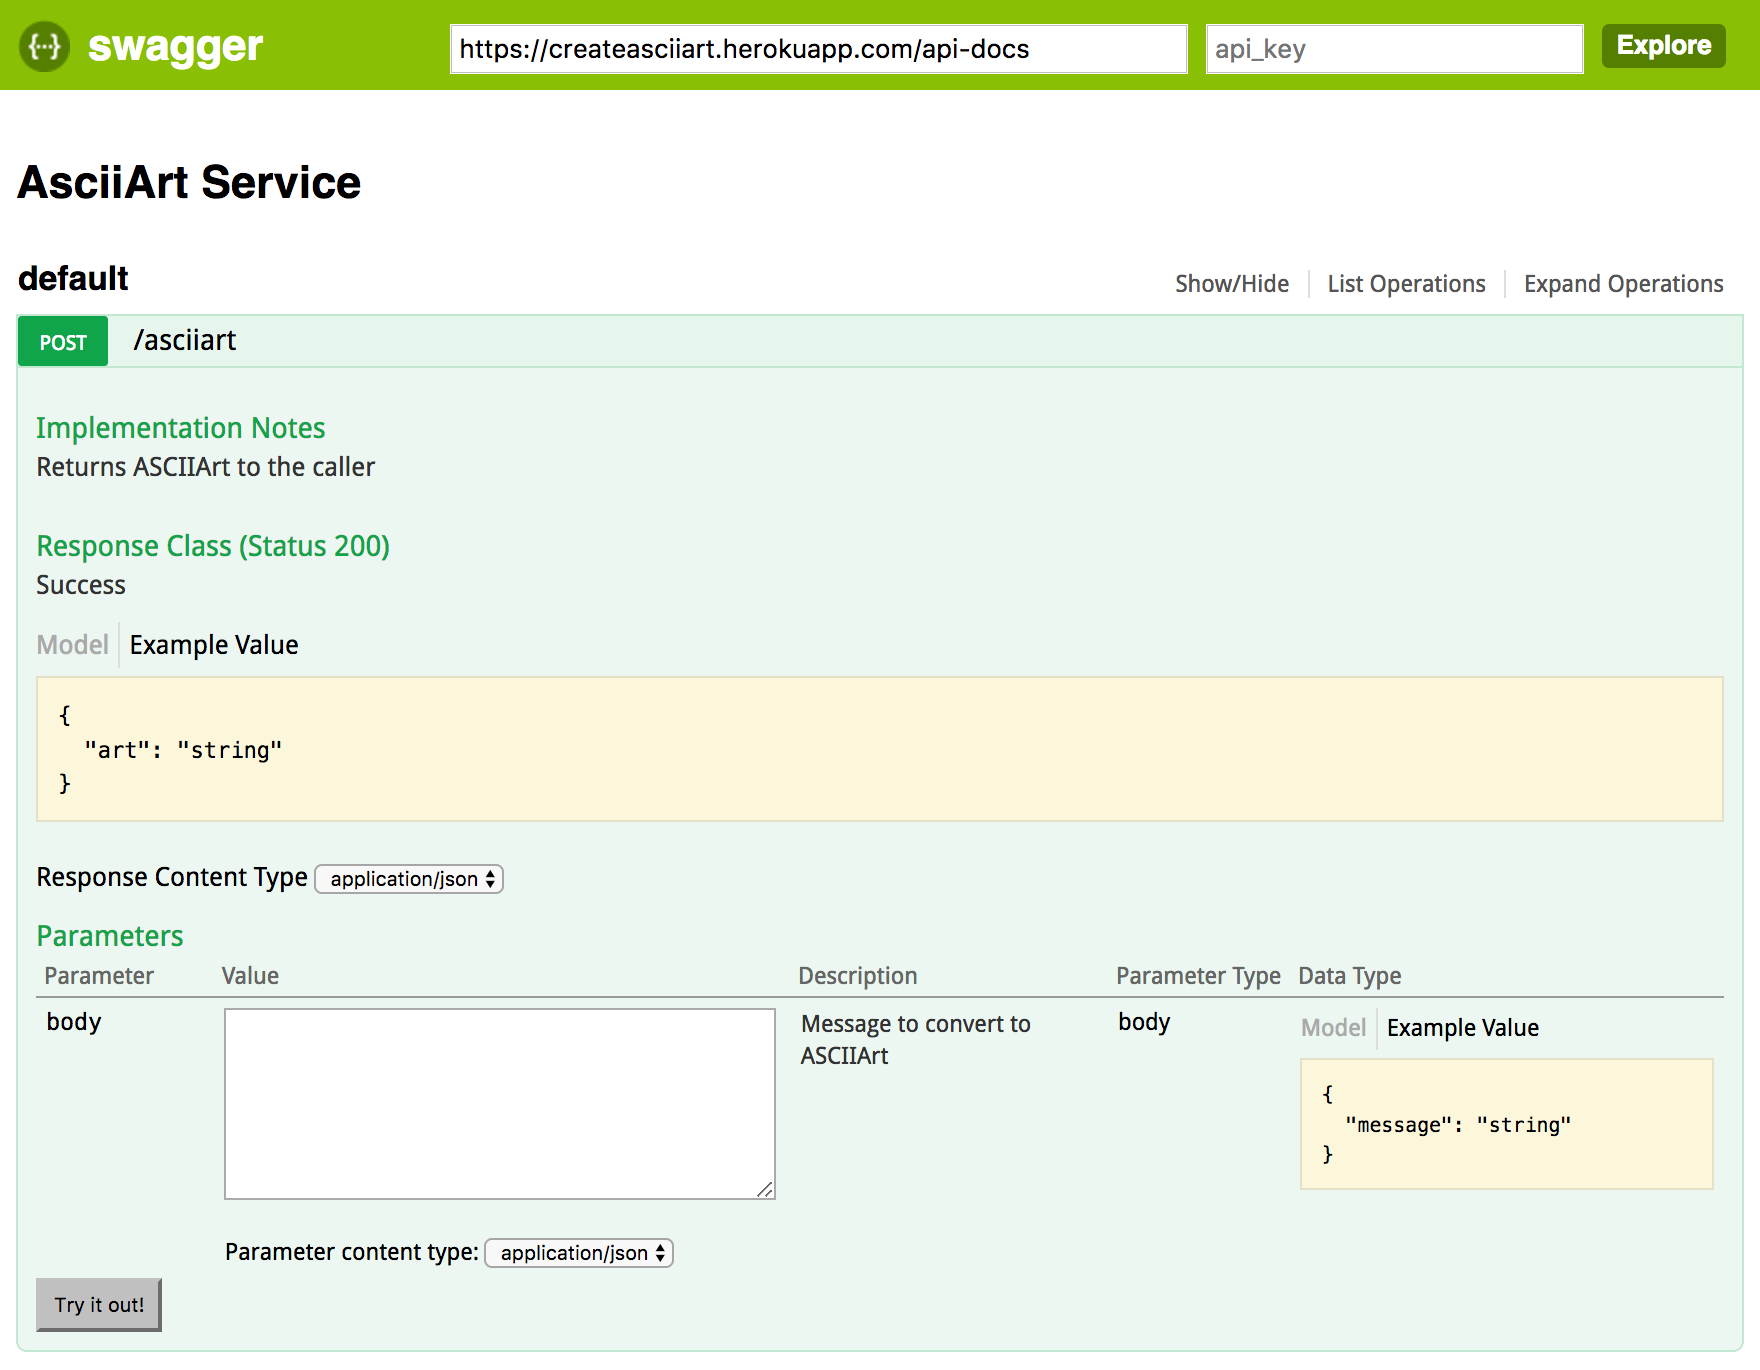The width and height of the screenshot is (1760, 1370).
Task: Focus the API docs URL field
Action: click(x=817, y=49)
